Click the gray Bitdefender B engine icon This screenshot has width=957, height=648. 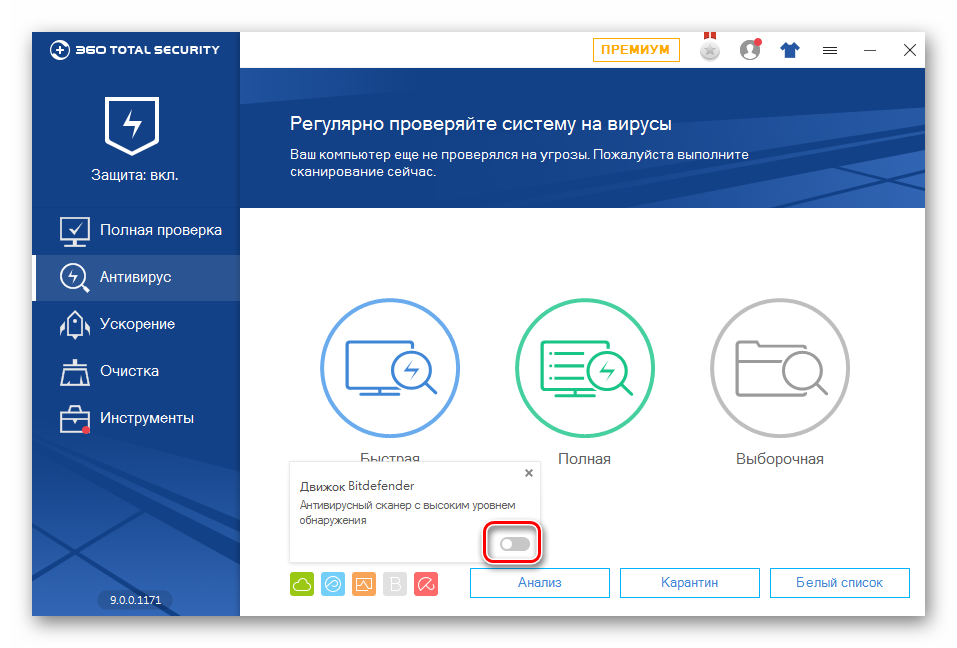[395, 583]
